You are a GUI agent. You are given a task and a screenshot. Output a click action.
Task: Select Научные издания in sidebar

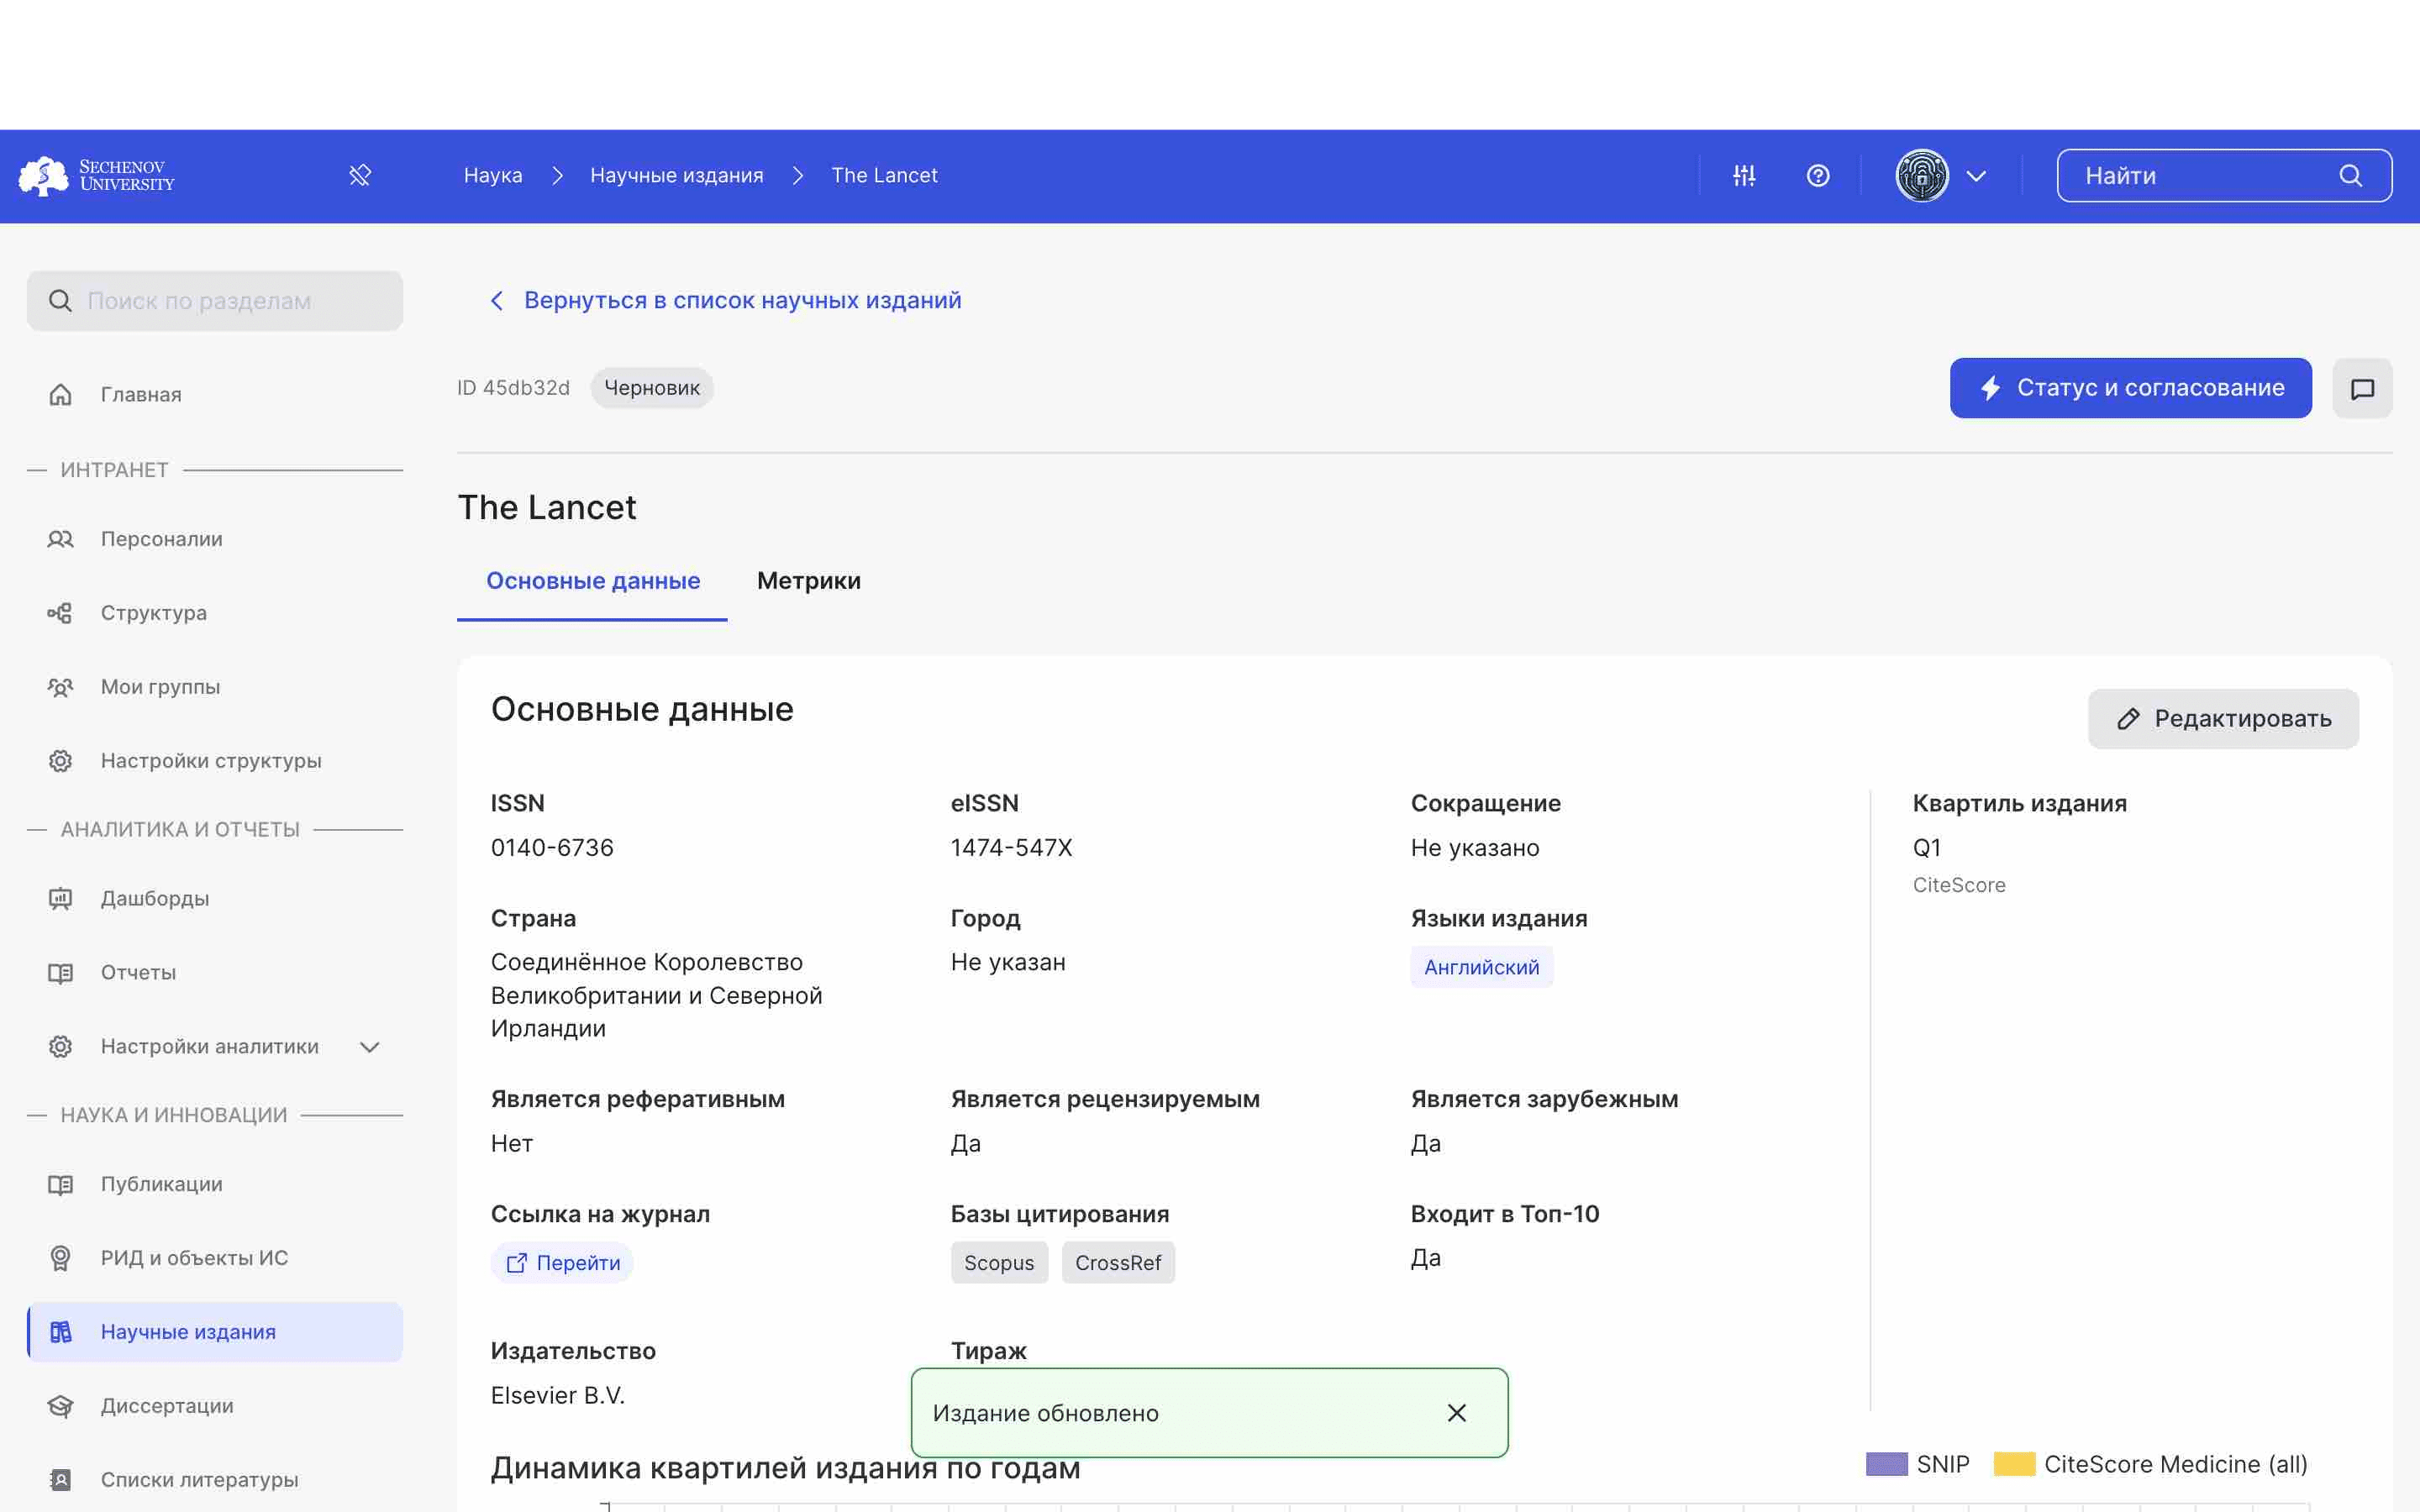point(215,1332)
